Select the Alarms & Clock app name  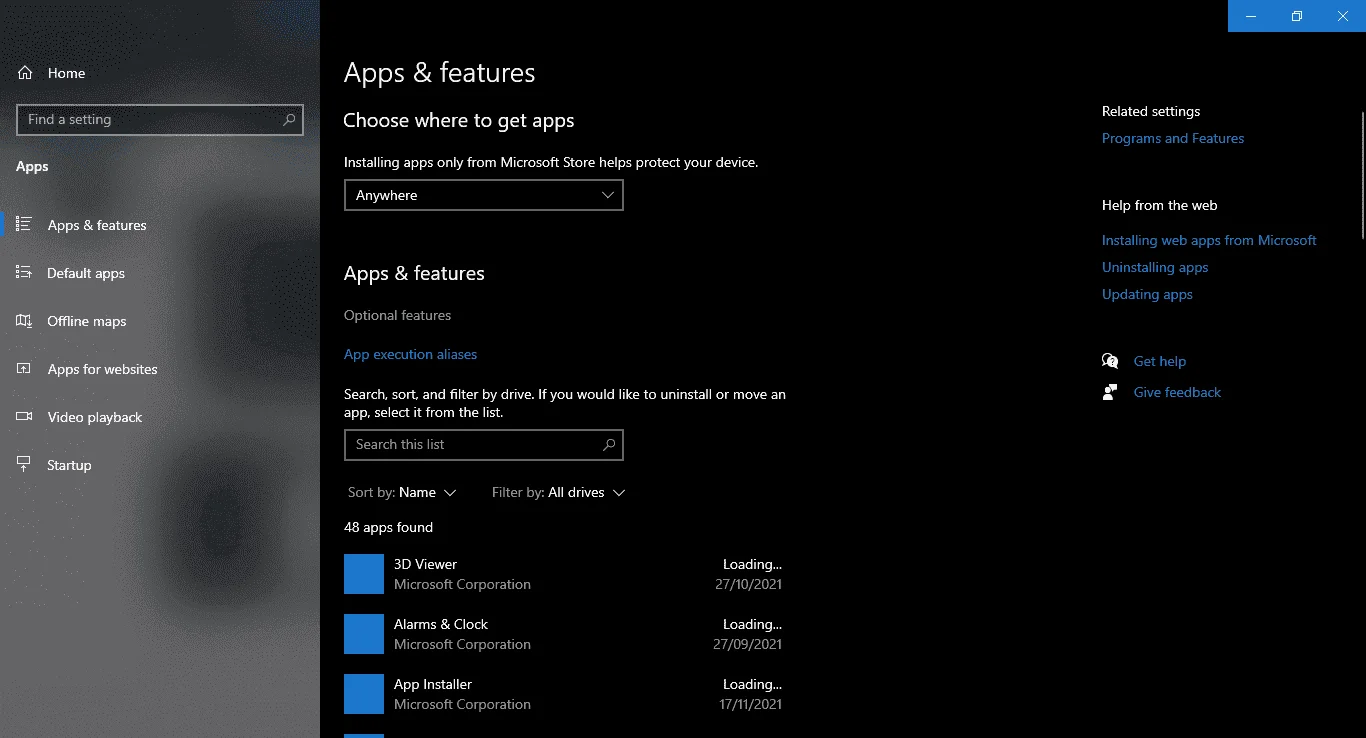coord(441,624)
